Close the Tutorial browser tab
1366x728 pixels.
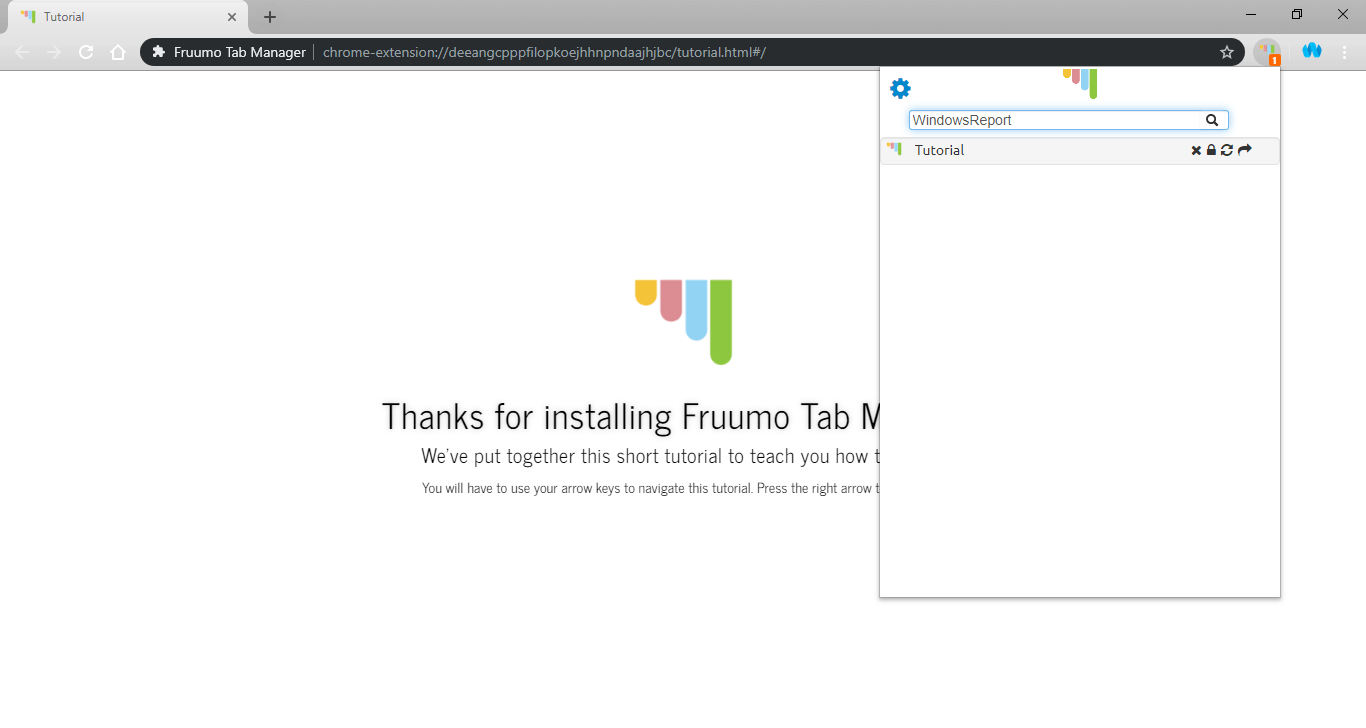pos(232,17)
